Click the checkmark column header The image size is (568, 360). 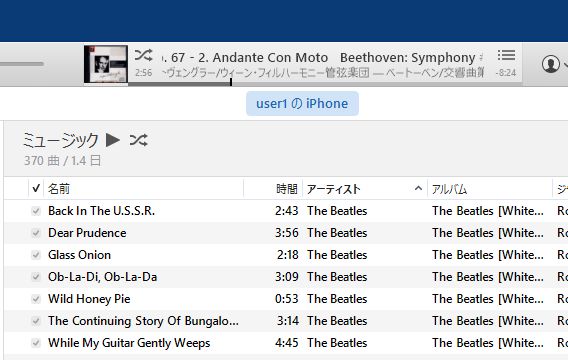(x=36, y=188)
